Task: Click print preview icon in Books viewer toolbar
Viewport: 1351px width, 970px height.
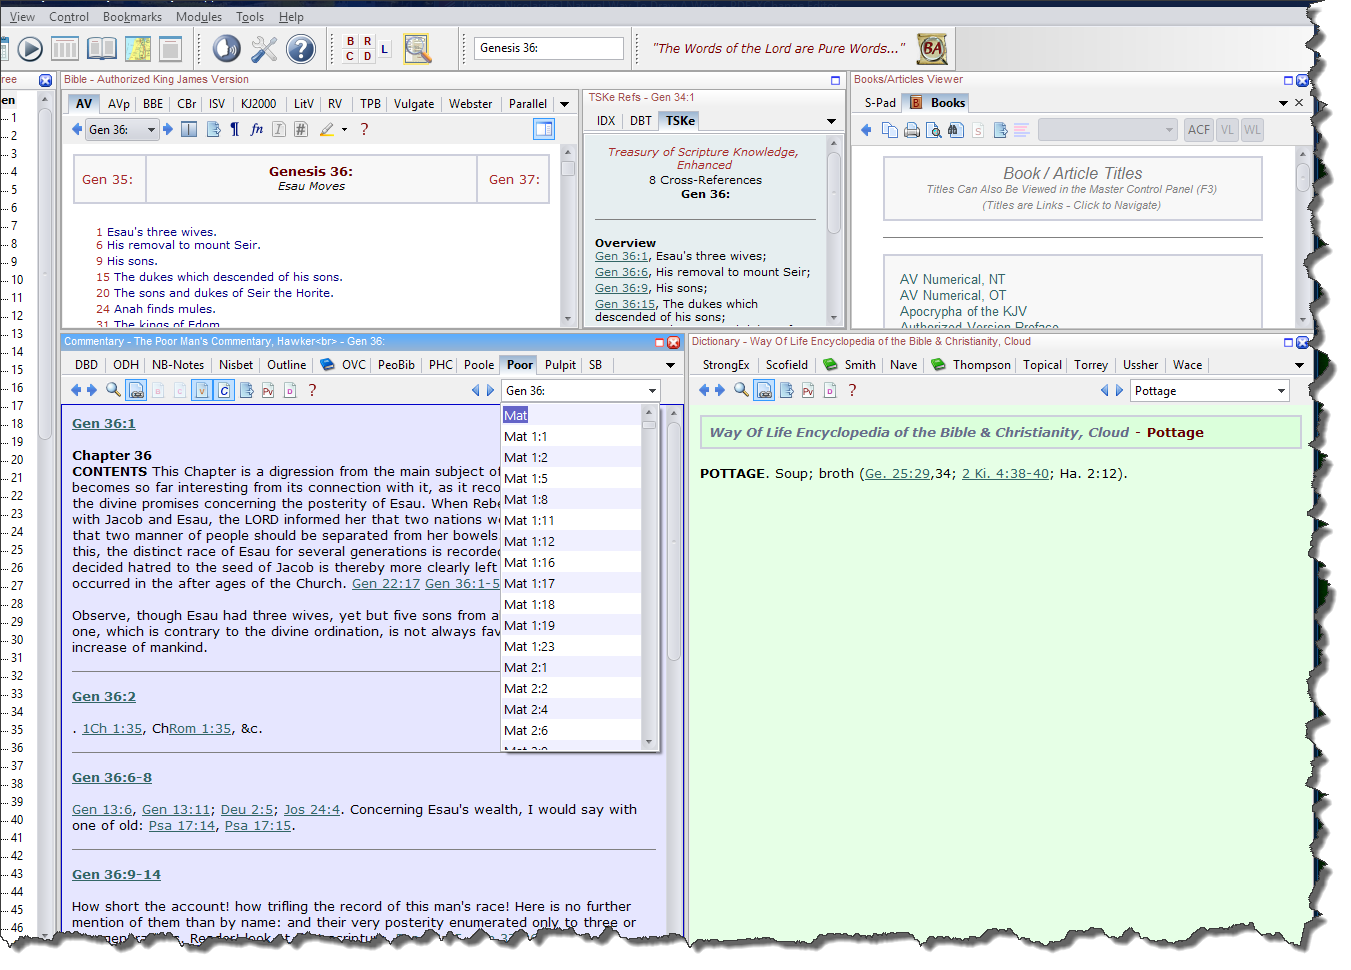Action: coord(934,130)
